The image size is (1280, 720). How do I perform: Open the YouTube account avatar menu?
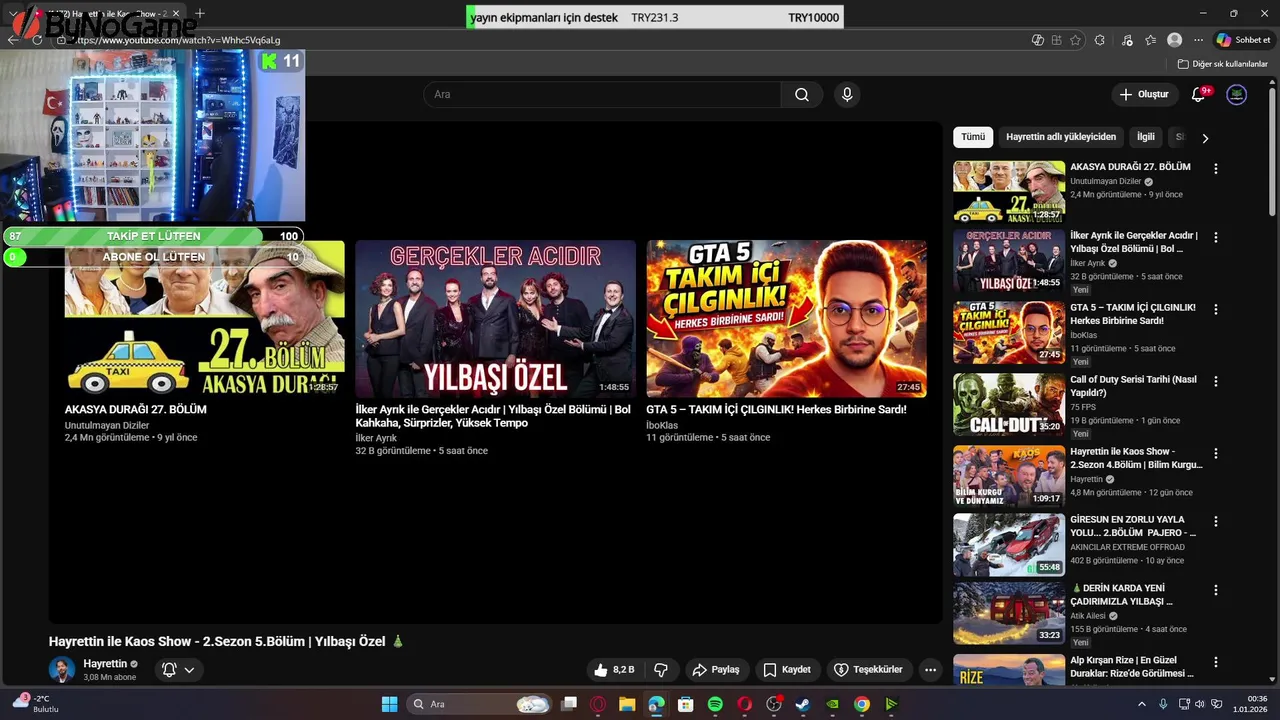point(1237,94)
